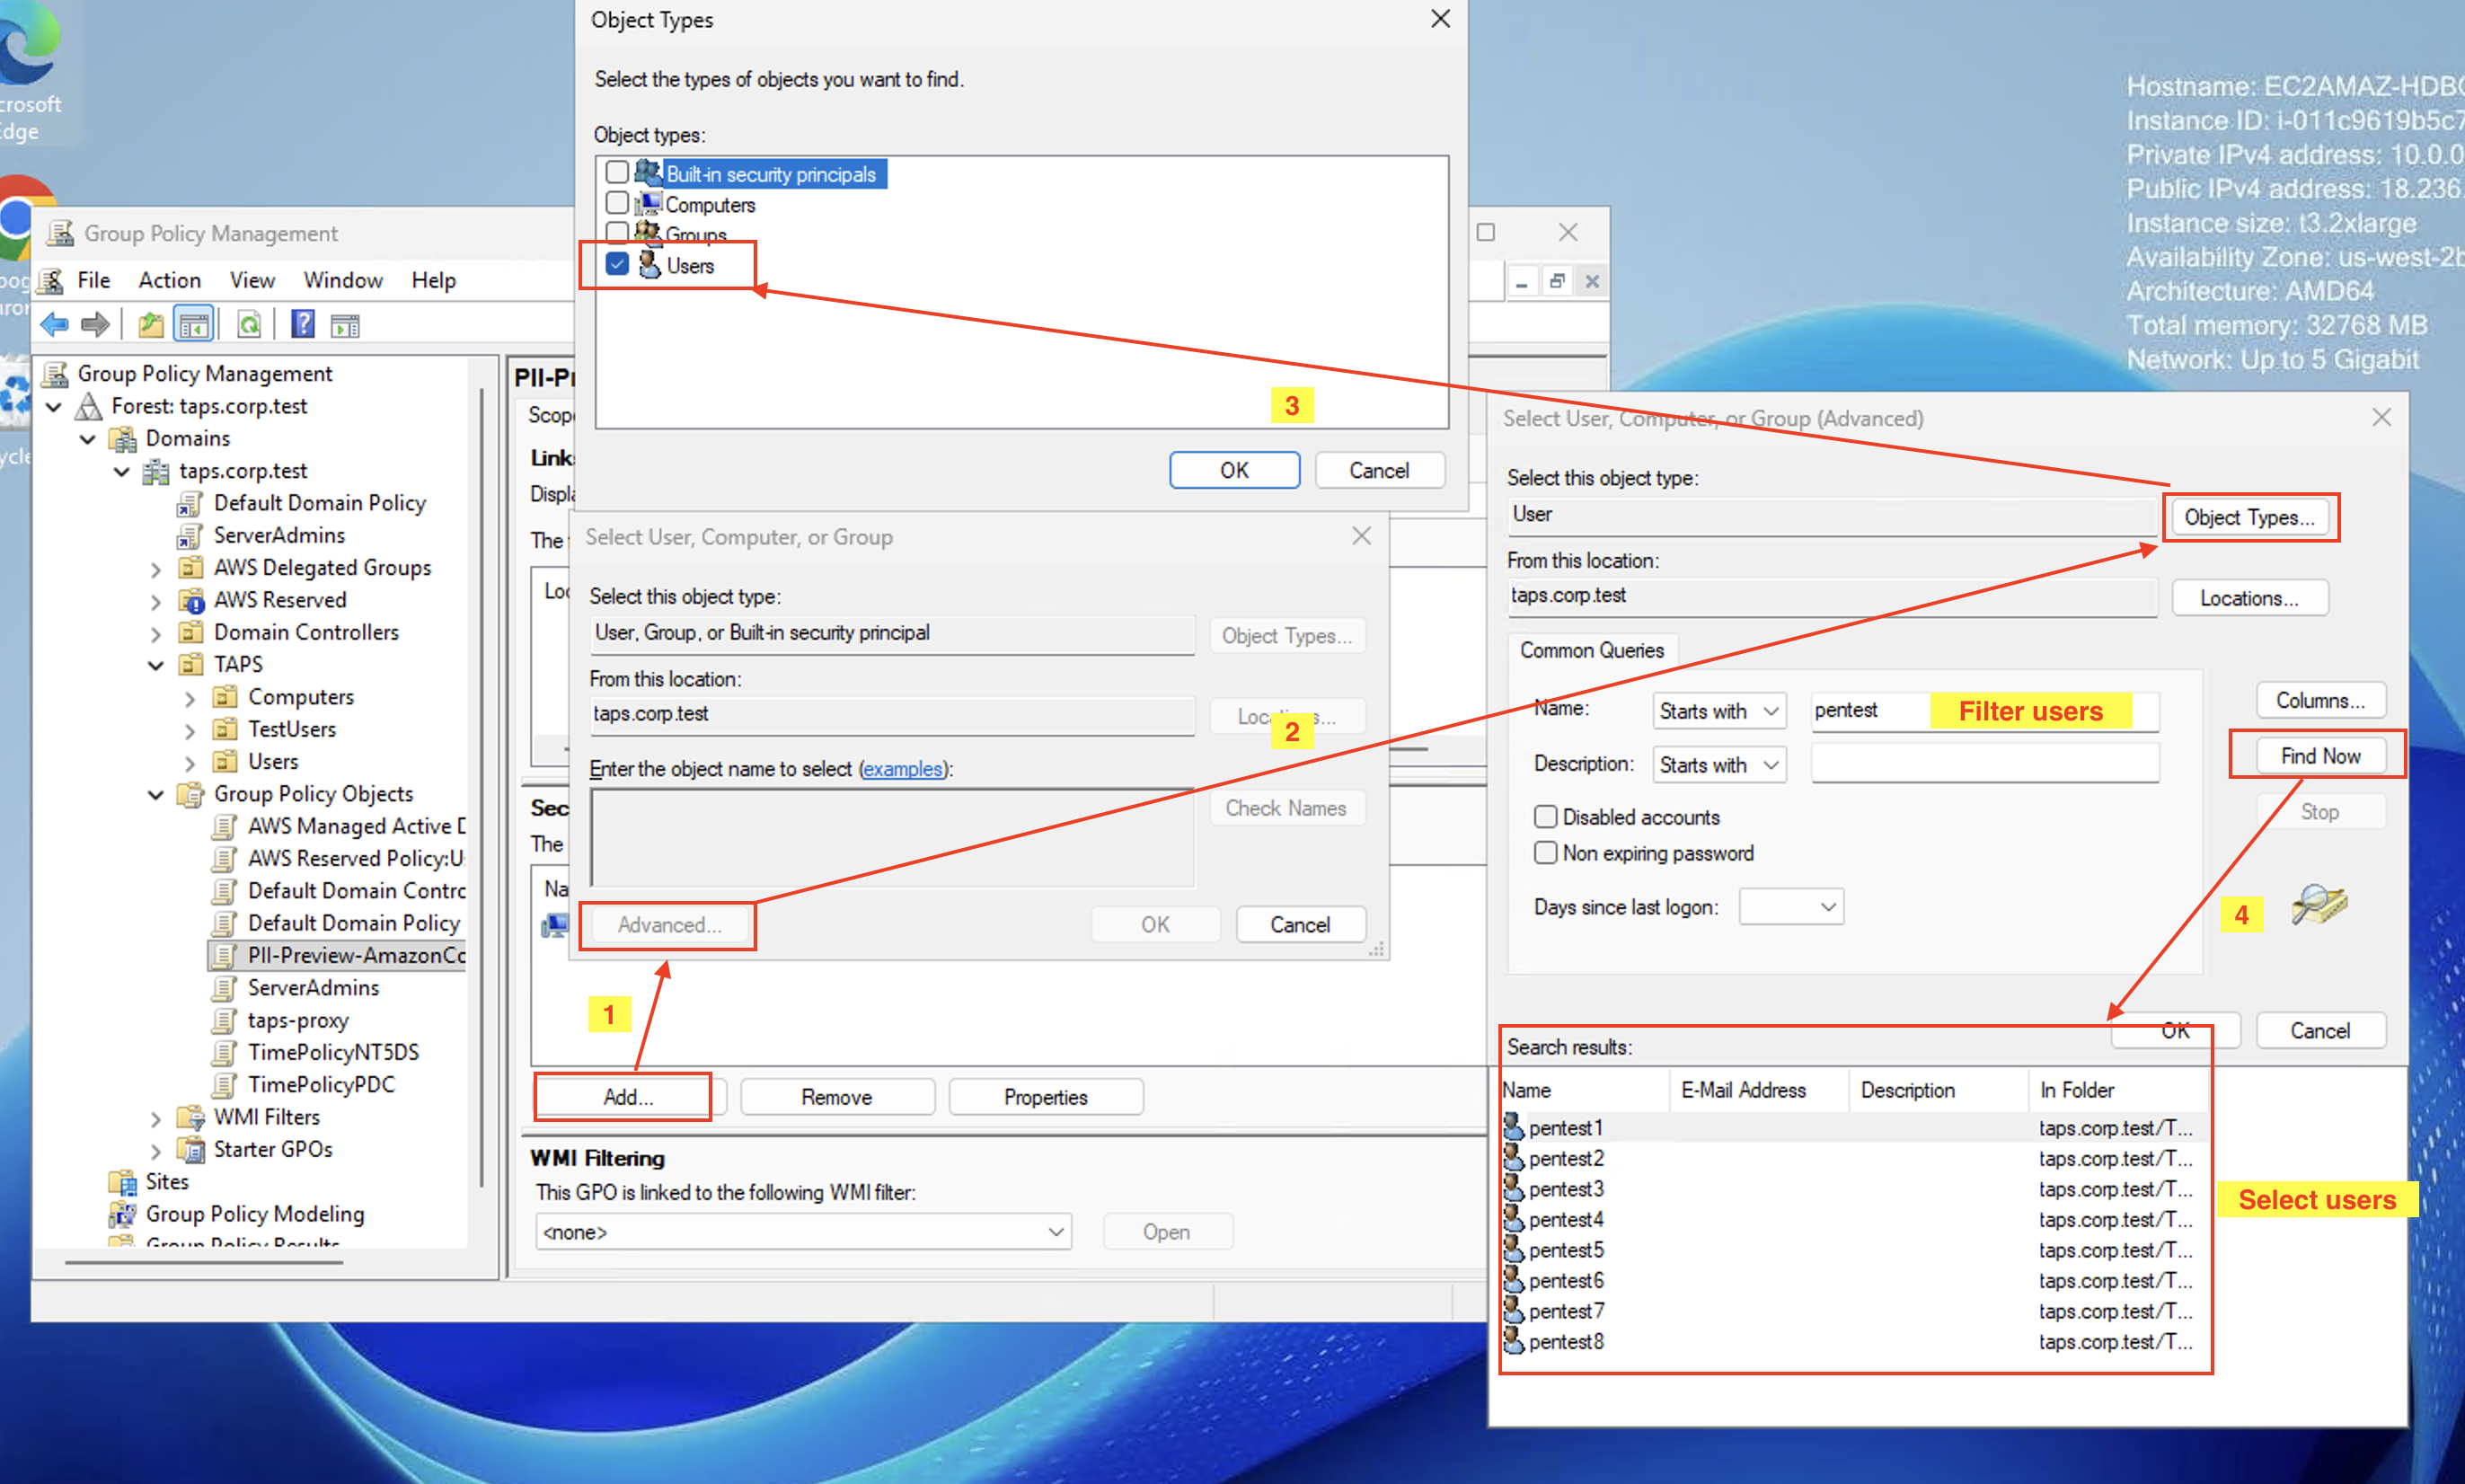
Task: Click the Columns... button
Action: coord(2320,700)
